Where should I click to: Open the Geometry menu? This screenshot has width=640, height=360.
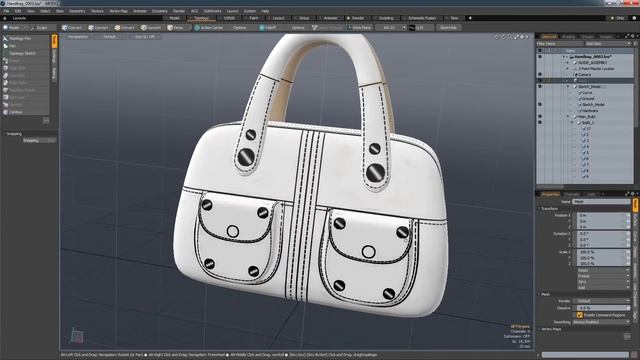77,11
